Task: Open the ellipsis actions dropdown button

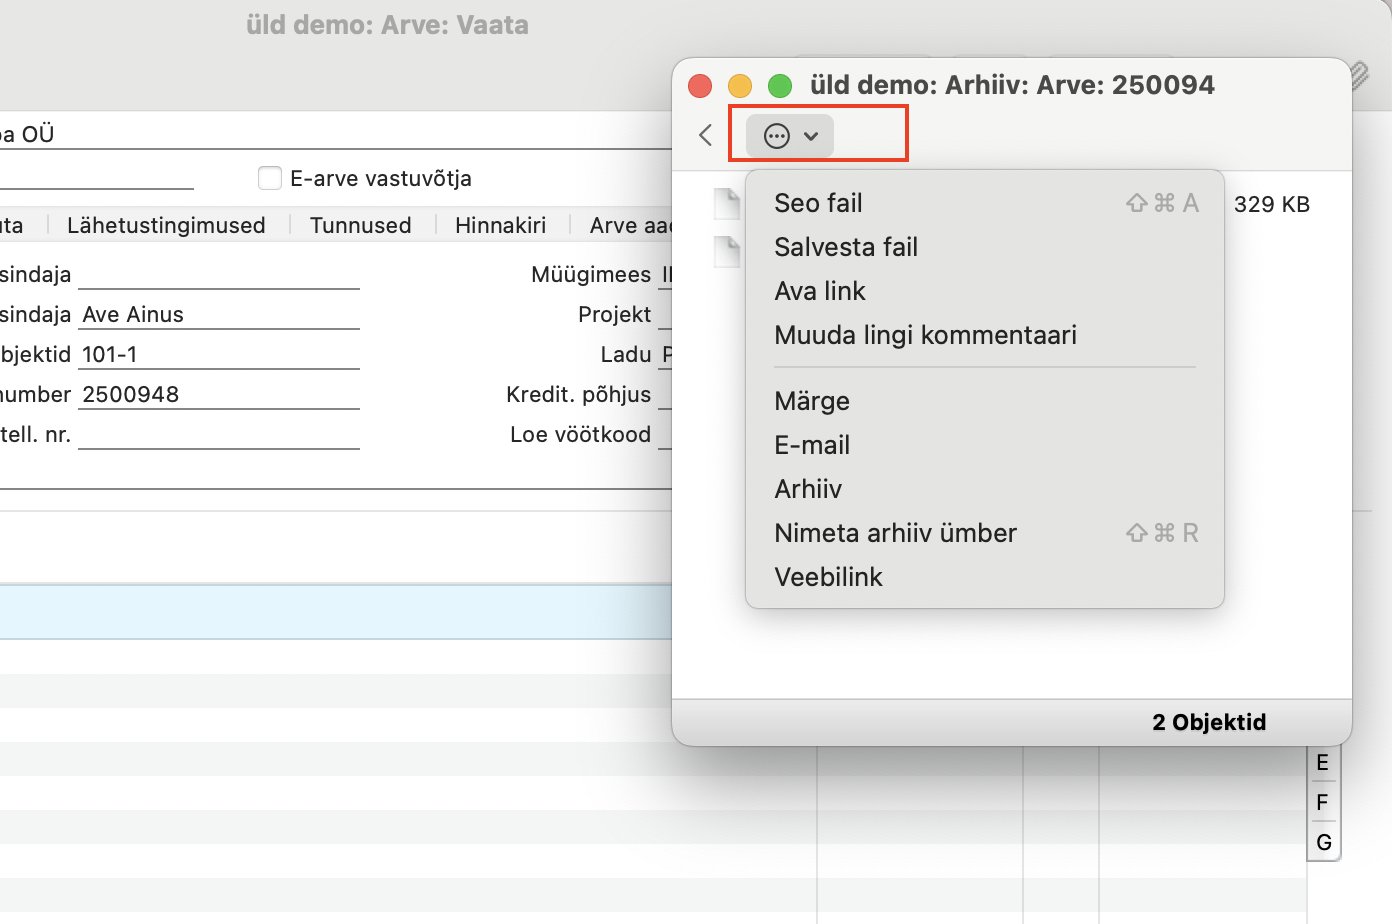Action: [x=790, y=136]
